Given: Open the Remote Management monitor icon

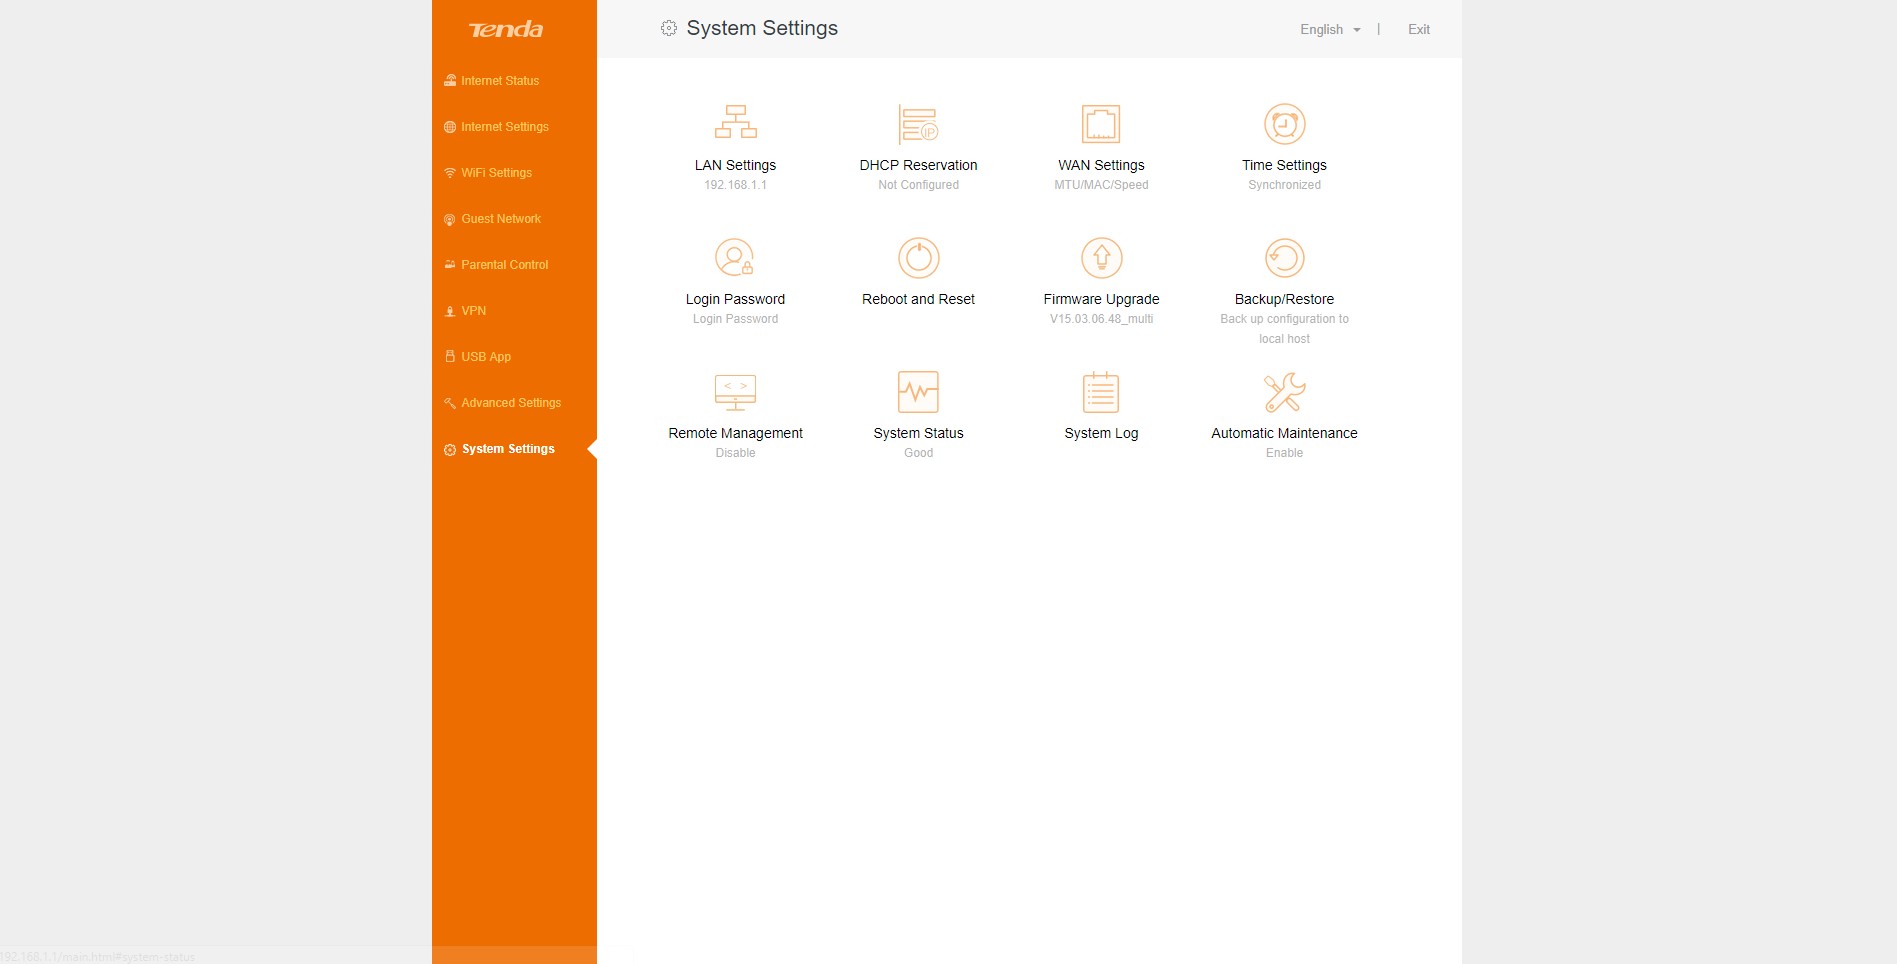Looking at the screenshot, I should coord(735,392).
